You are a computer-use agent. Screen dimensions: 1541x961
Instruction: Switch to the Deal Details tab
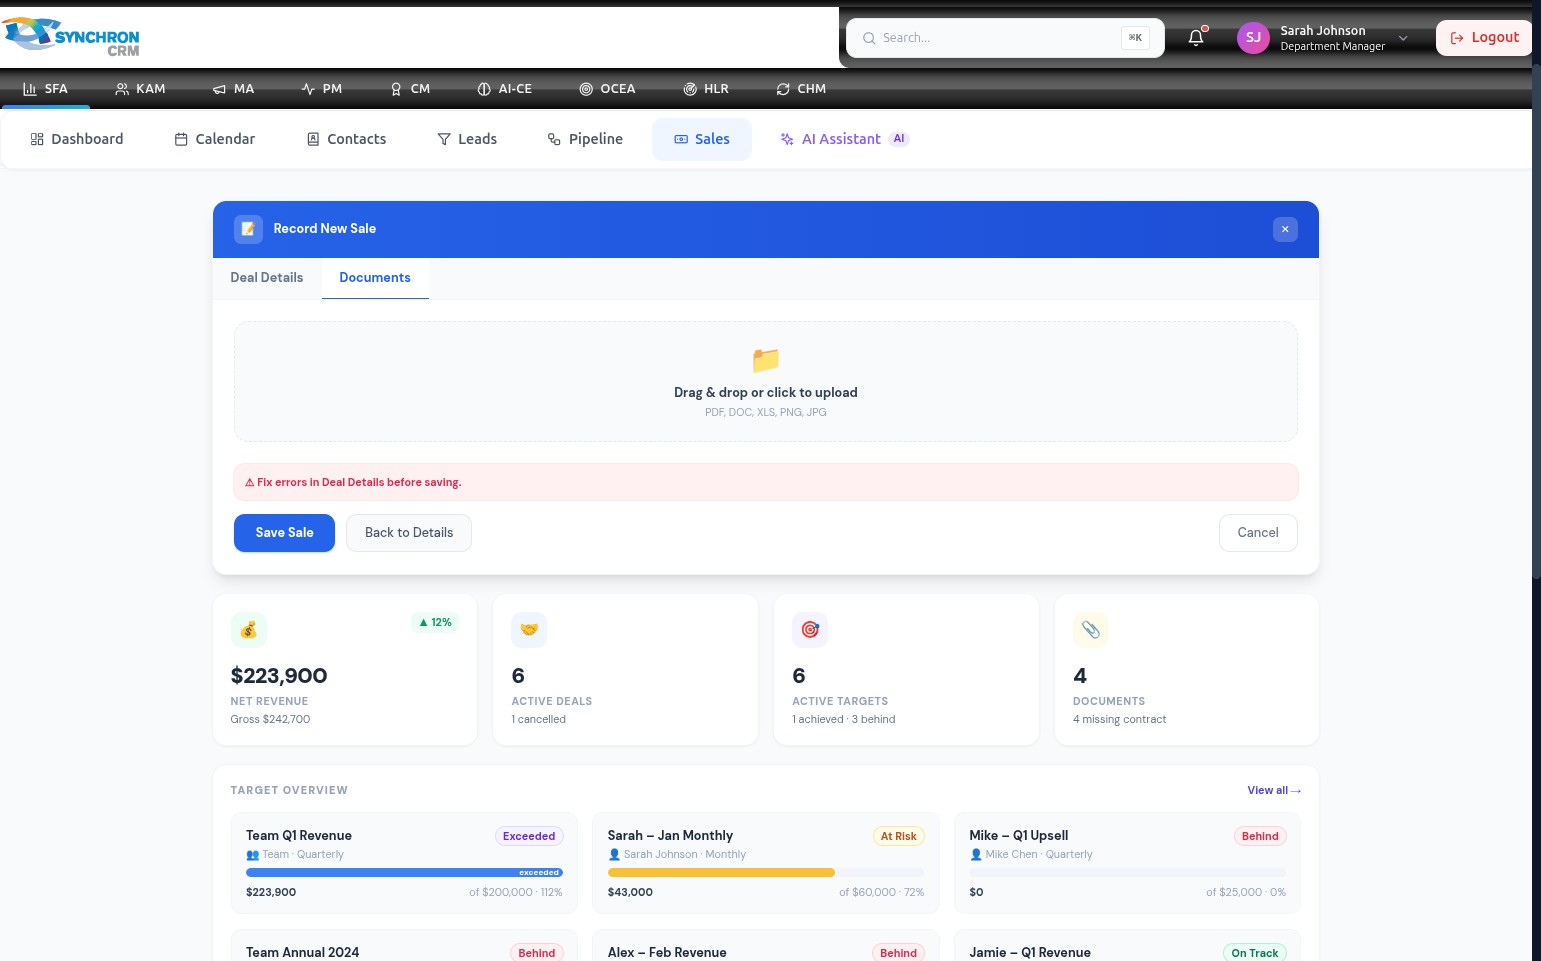[267, 278]
